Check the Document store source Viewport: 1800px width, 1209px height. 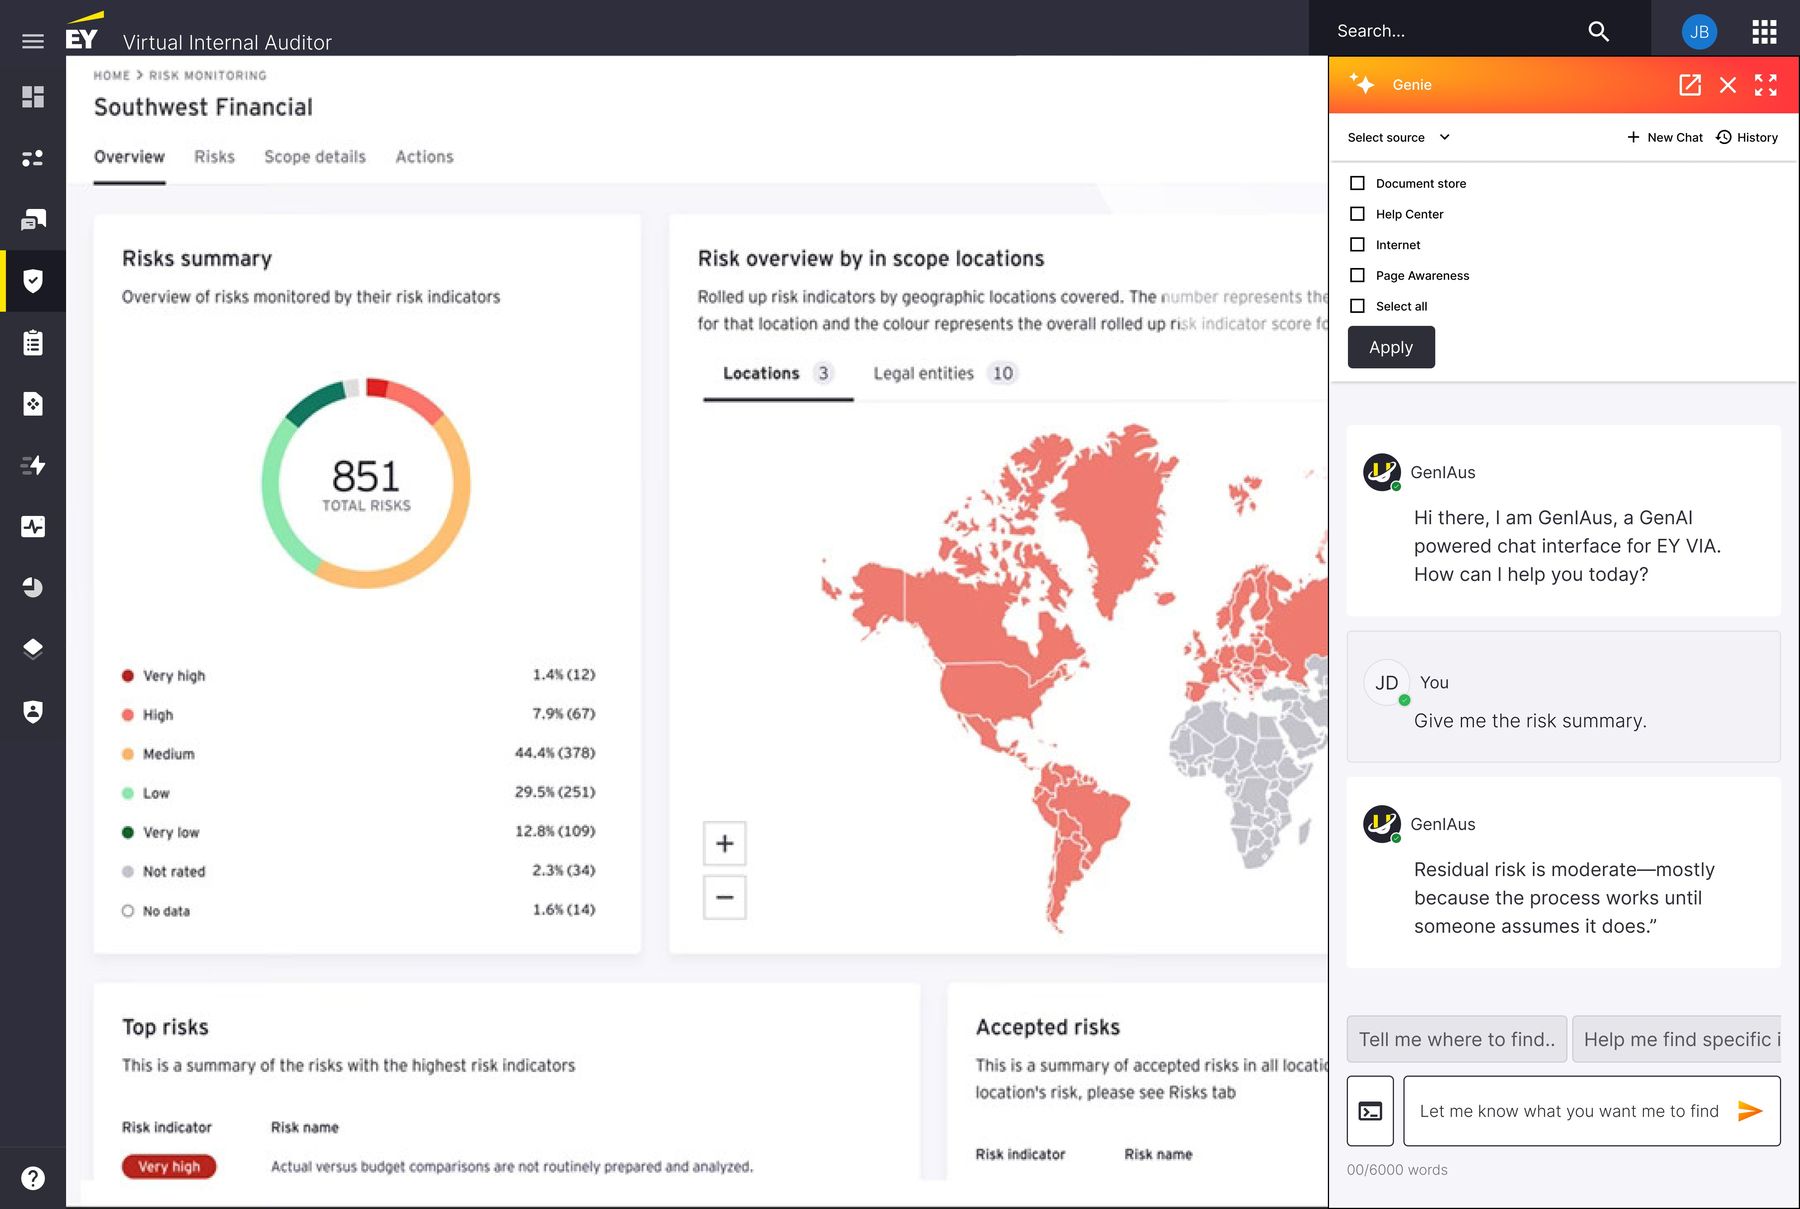point(1357,183)
